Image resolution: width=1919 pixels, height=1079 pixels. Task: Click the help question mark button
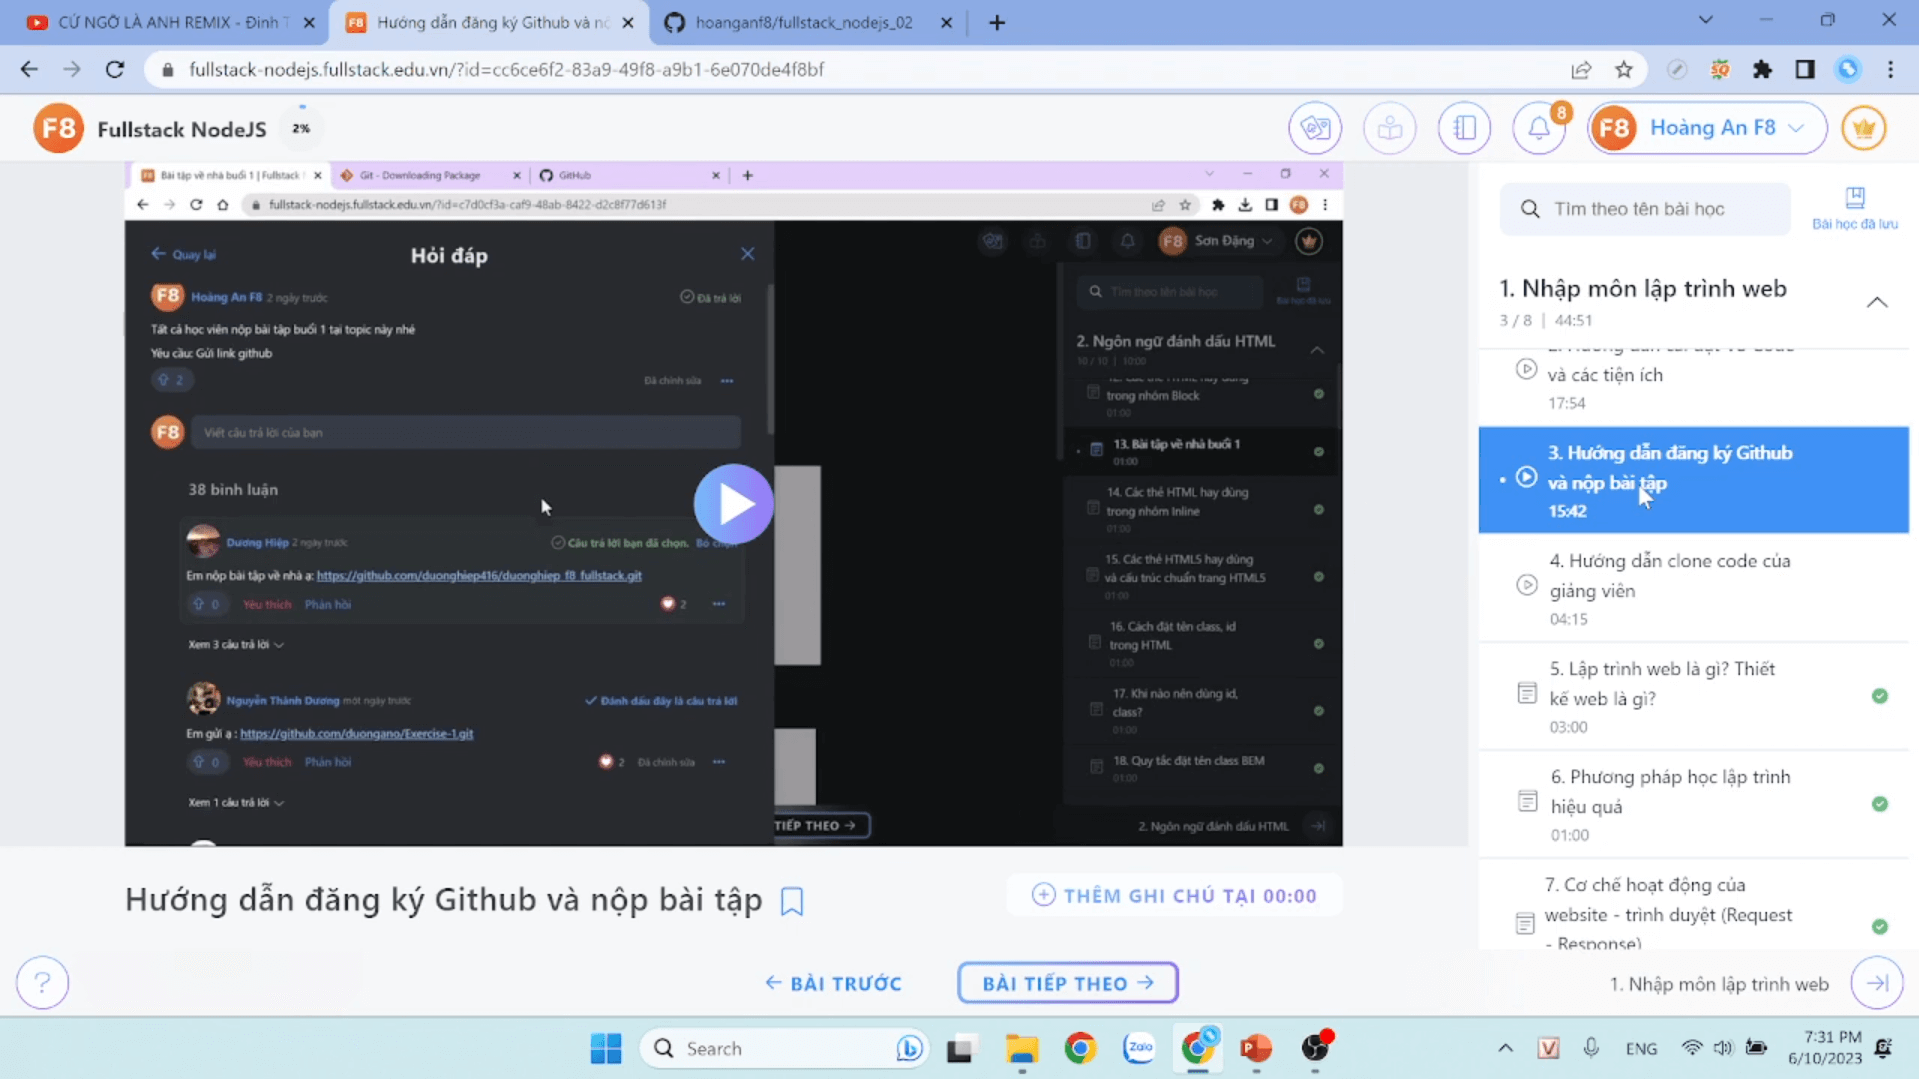pos(42,983)
